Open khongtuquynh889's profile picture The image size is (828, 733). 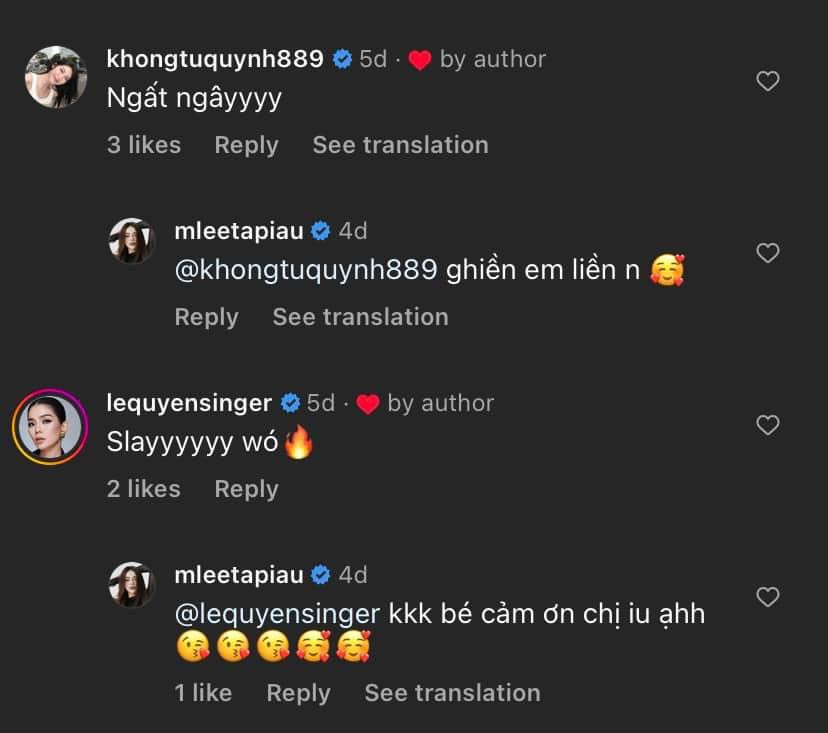[x=55, y=76]
